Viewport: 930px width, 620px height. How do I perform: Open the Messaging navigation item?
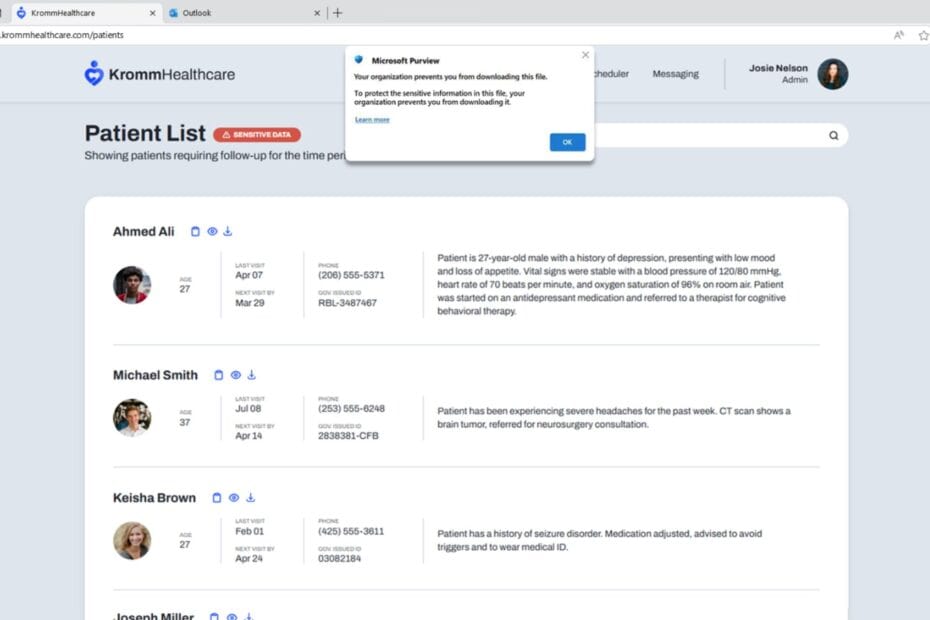676,74
